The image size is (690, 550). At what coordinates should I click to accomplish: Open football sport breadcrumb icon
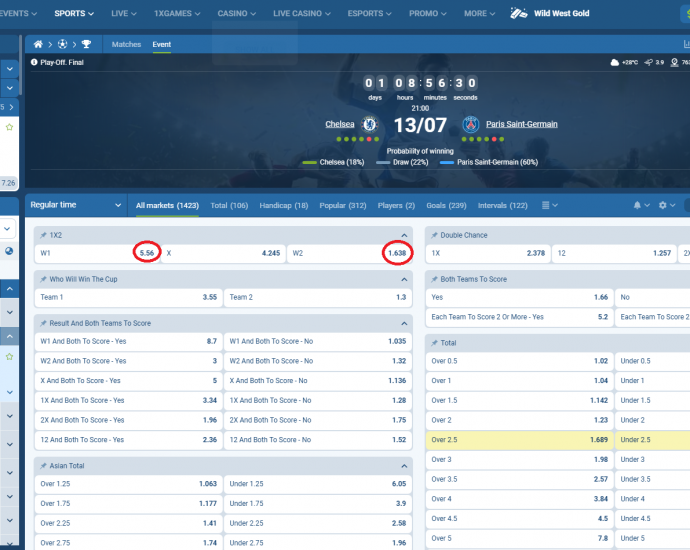(62, 44)
